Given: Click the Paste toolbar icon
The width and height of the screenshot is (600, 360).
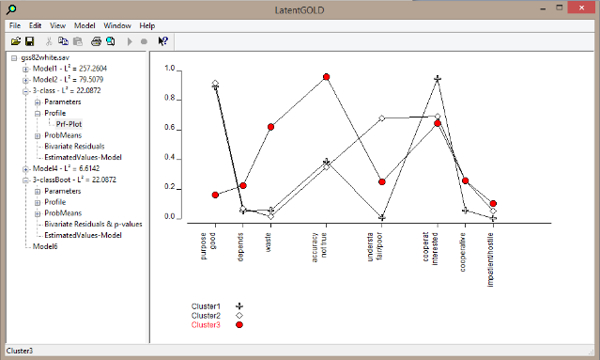Looking at the screenshot, I should click(78, 41).
